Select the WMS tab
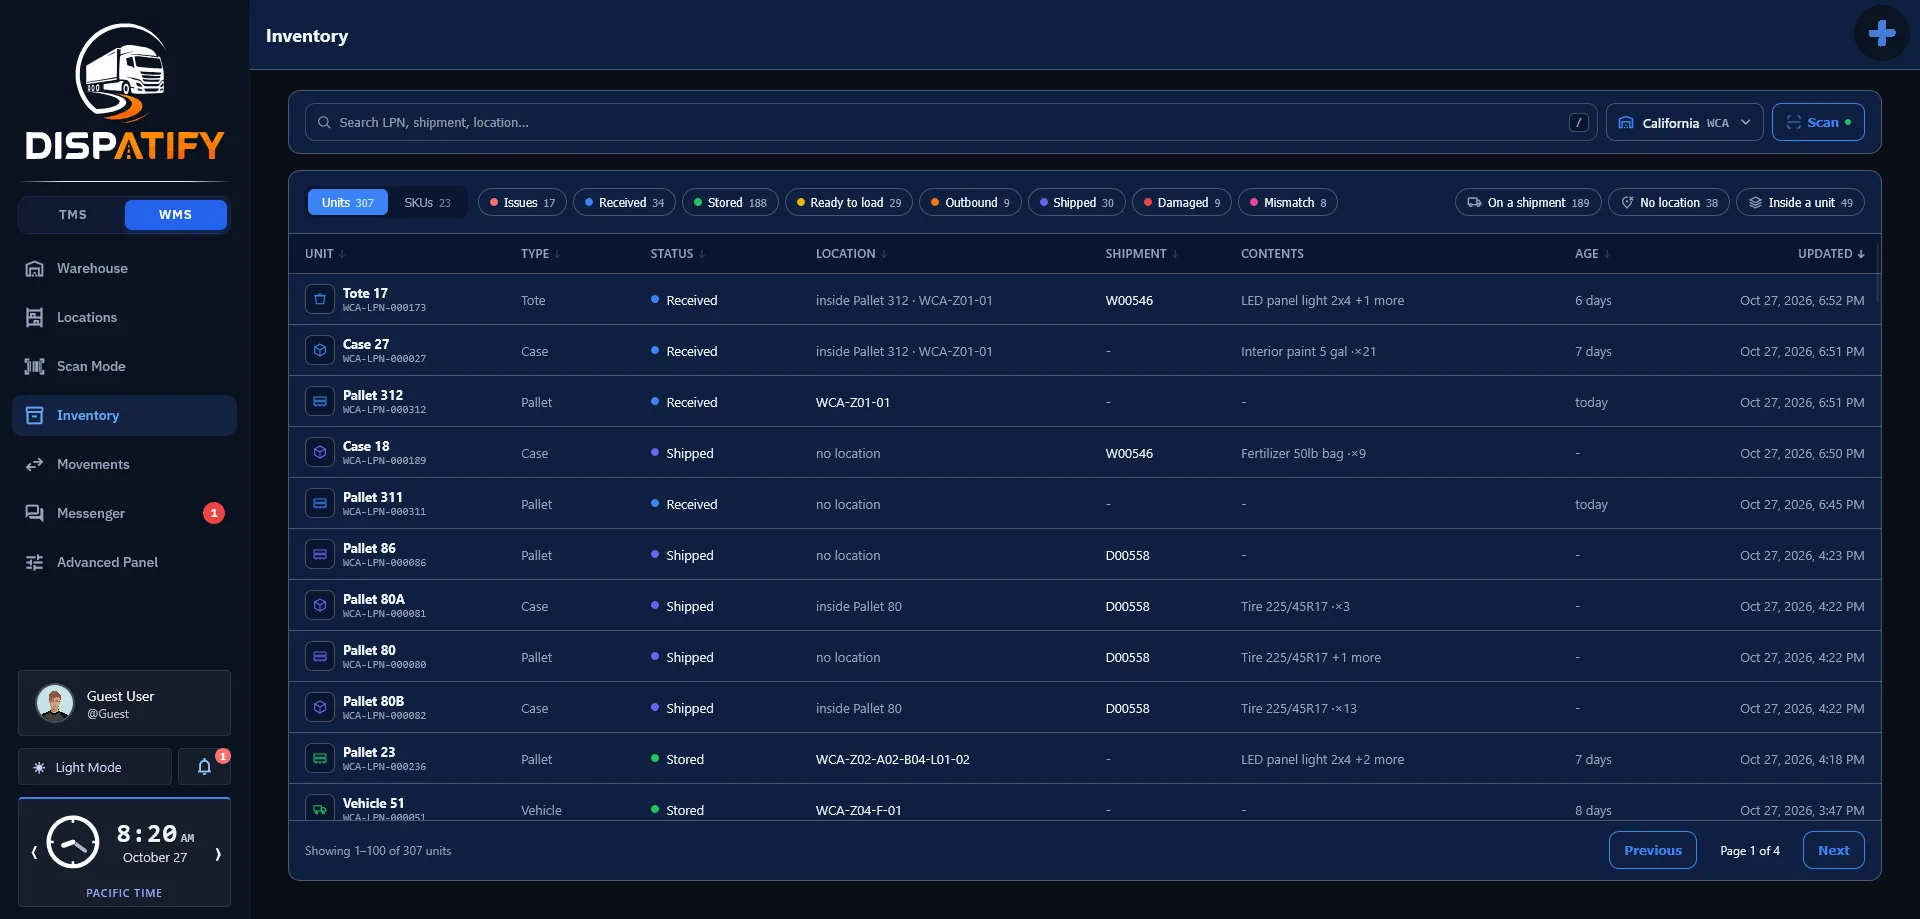Image resolution: width=1920 pixels, height=919 pixels. click(175, 214)
